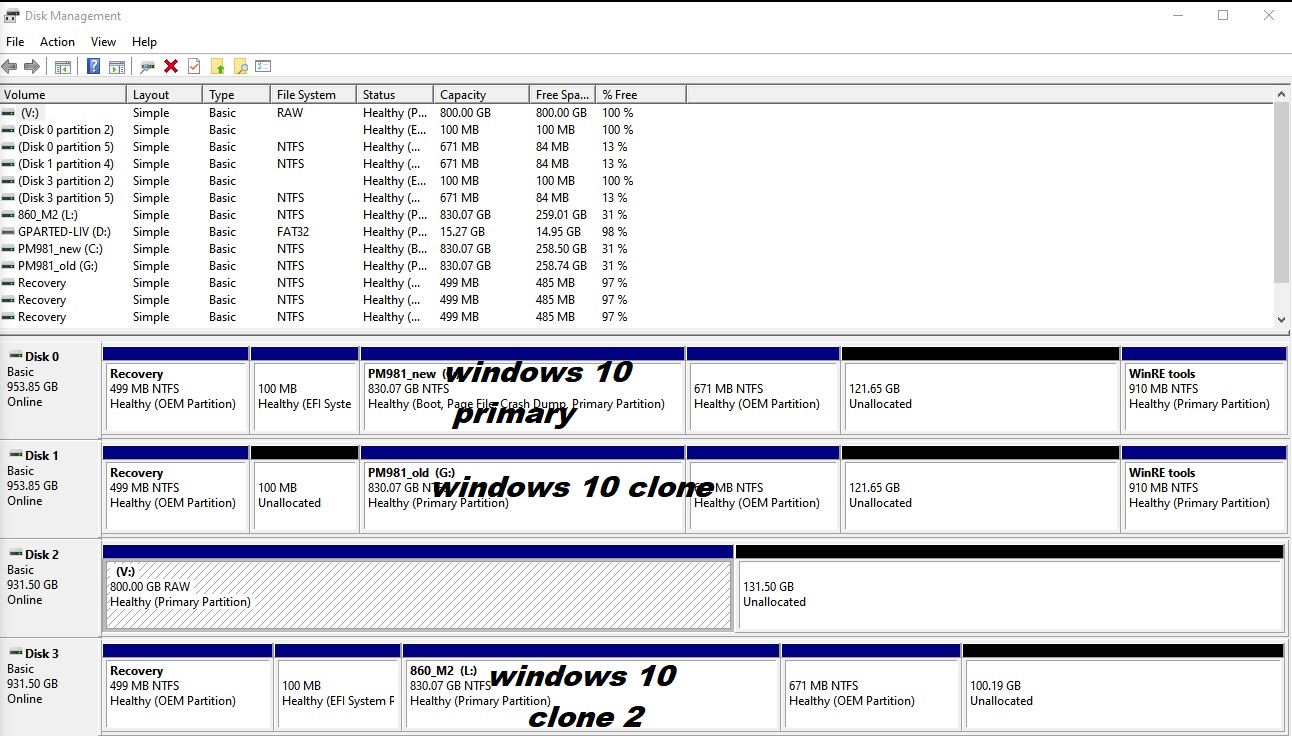Sort by the Free Space column header

[x=562, y=95]
